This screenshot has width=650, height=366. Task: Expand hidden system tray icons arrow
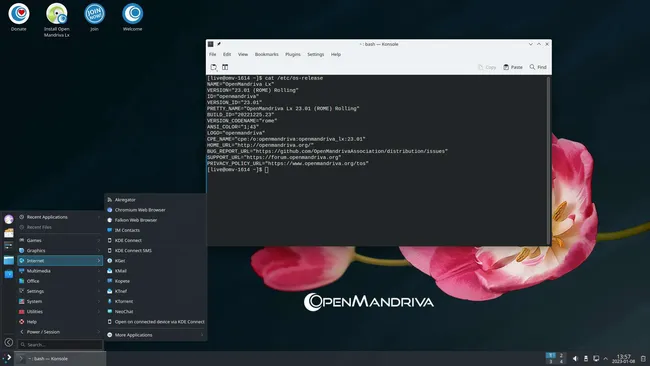(x=606, y=359)
